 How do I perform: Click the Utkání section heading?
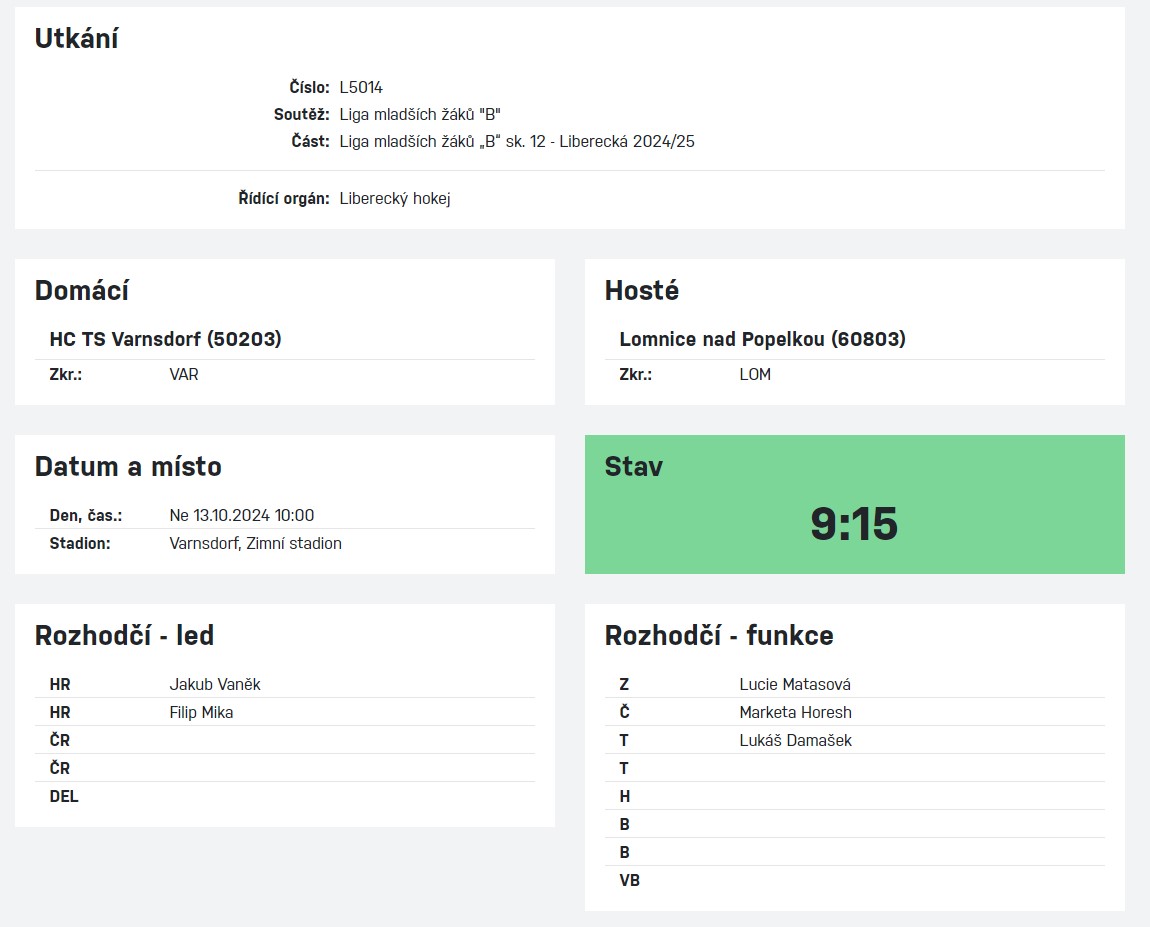(76, 38)
